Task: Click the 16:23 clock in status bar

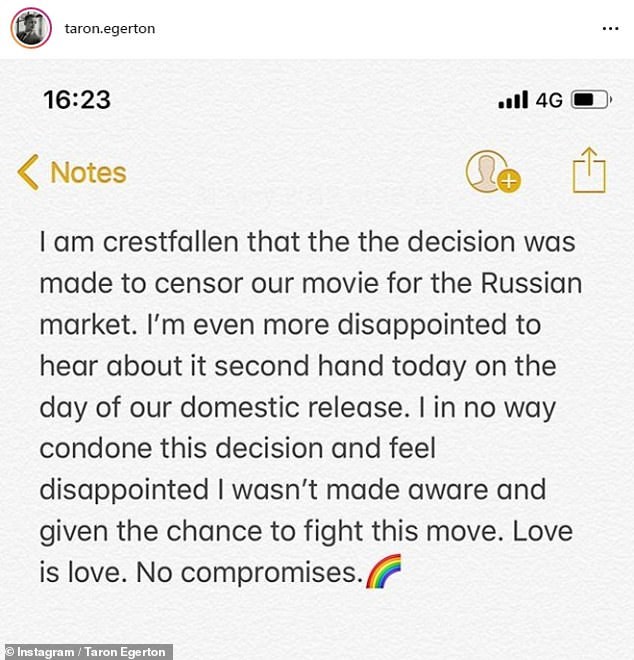Action: pos(75,100)
